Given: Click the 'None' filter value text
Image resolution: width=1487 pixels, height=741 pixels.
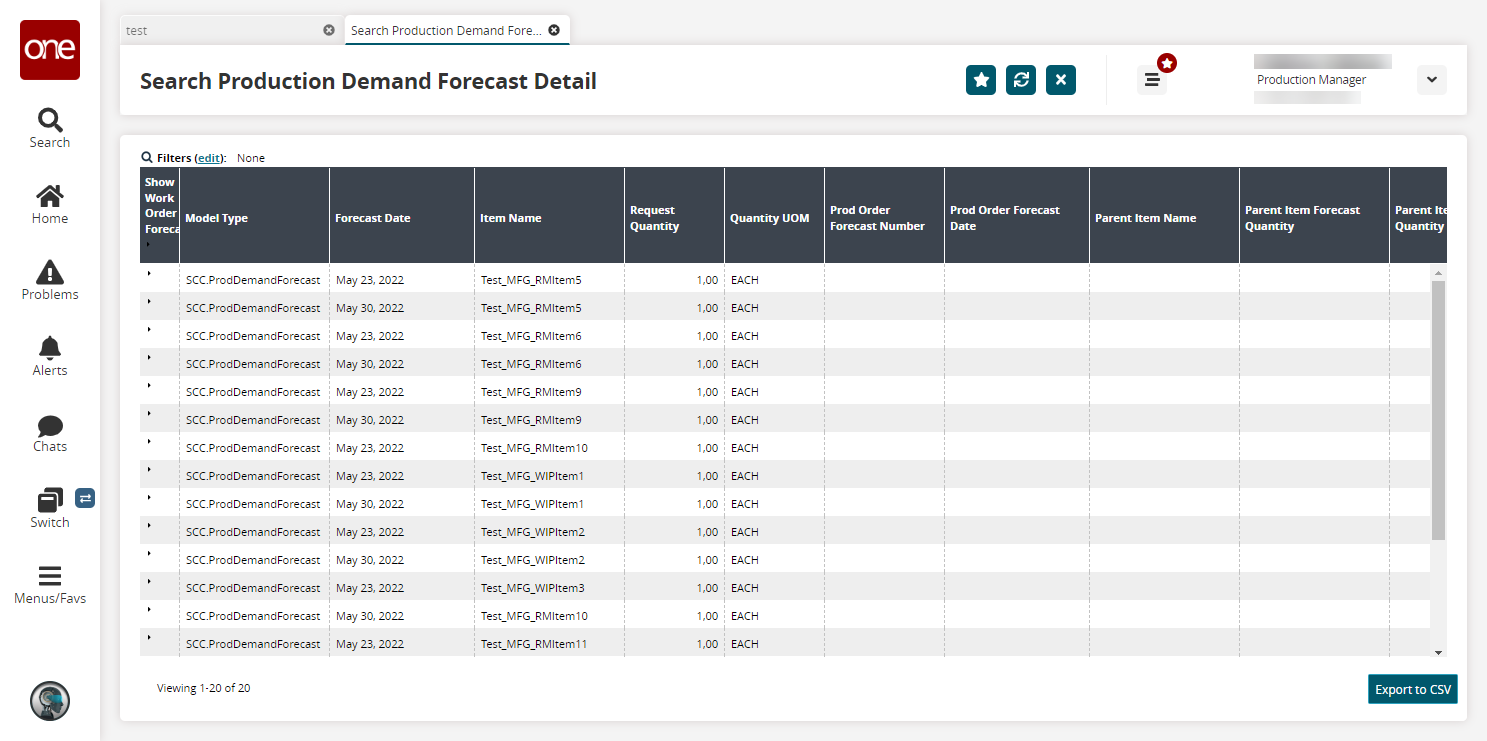Looking at the screenshot, I should click(251, 158).
